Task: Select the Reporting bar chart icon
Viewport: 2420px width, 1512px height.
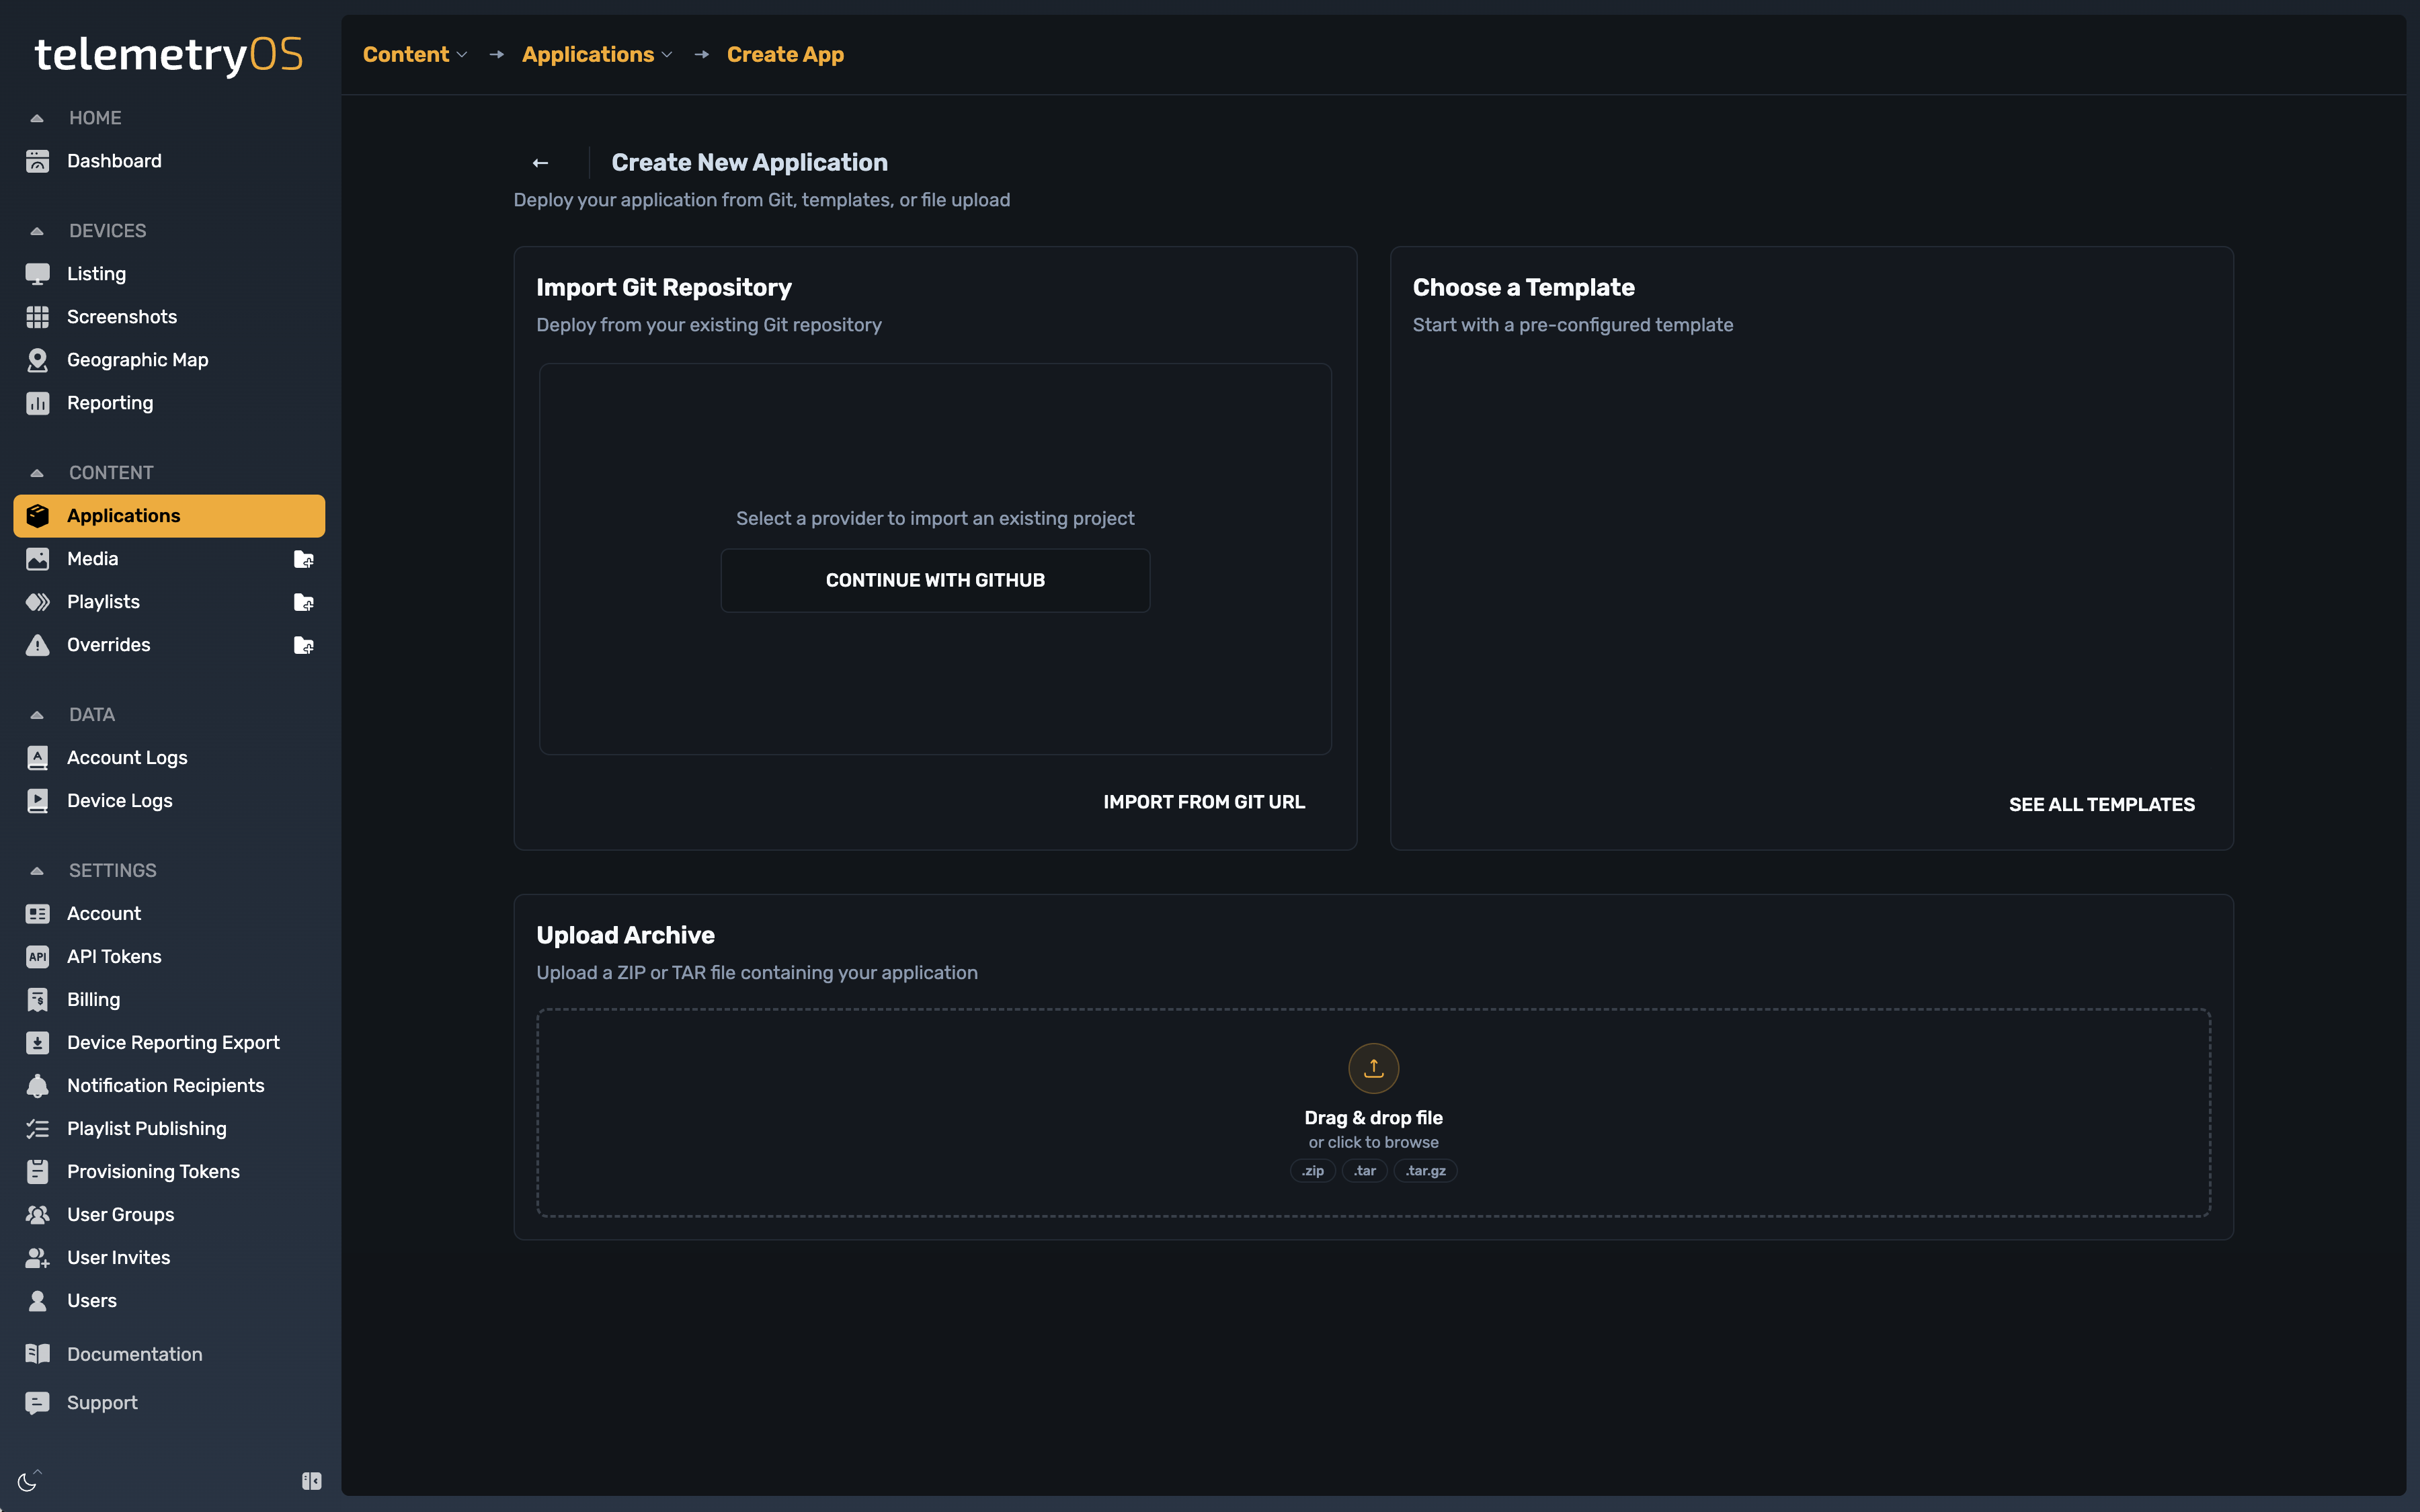Action: (38, 403)
